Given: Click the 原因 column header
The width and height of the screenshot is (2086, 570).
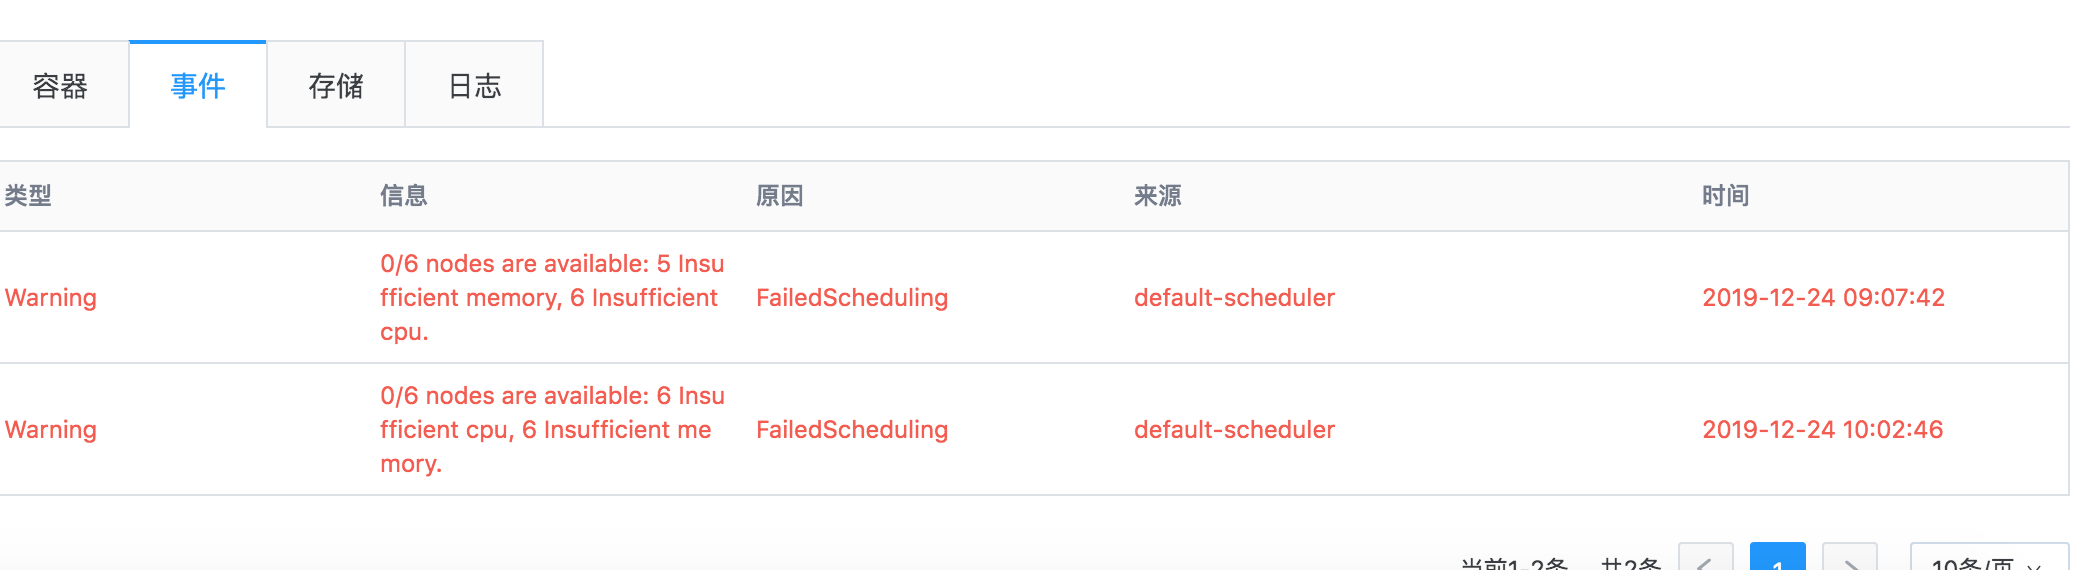Looking at the screenshot, I should click(x=780, y=196).
